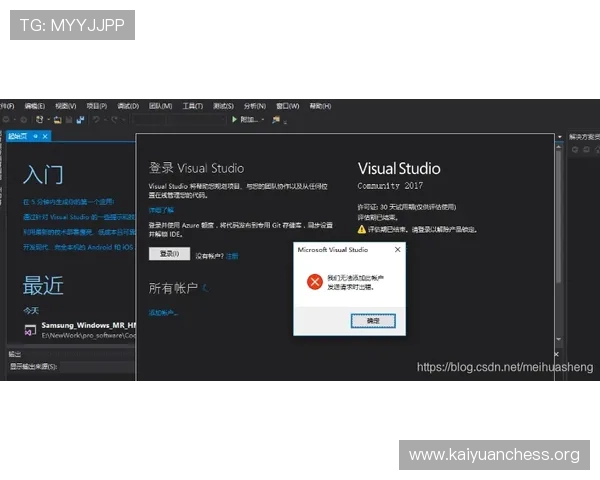The height and width of the screenshot is (480, 600).
Task: Open the 帮助(H) help menu
Action: [319, 105]
